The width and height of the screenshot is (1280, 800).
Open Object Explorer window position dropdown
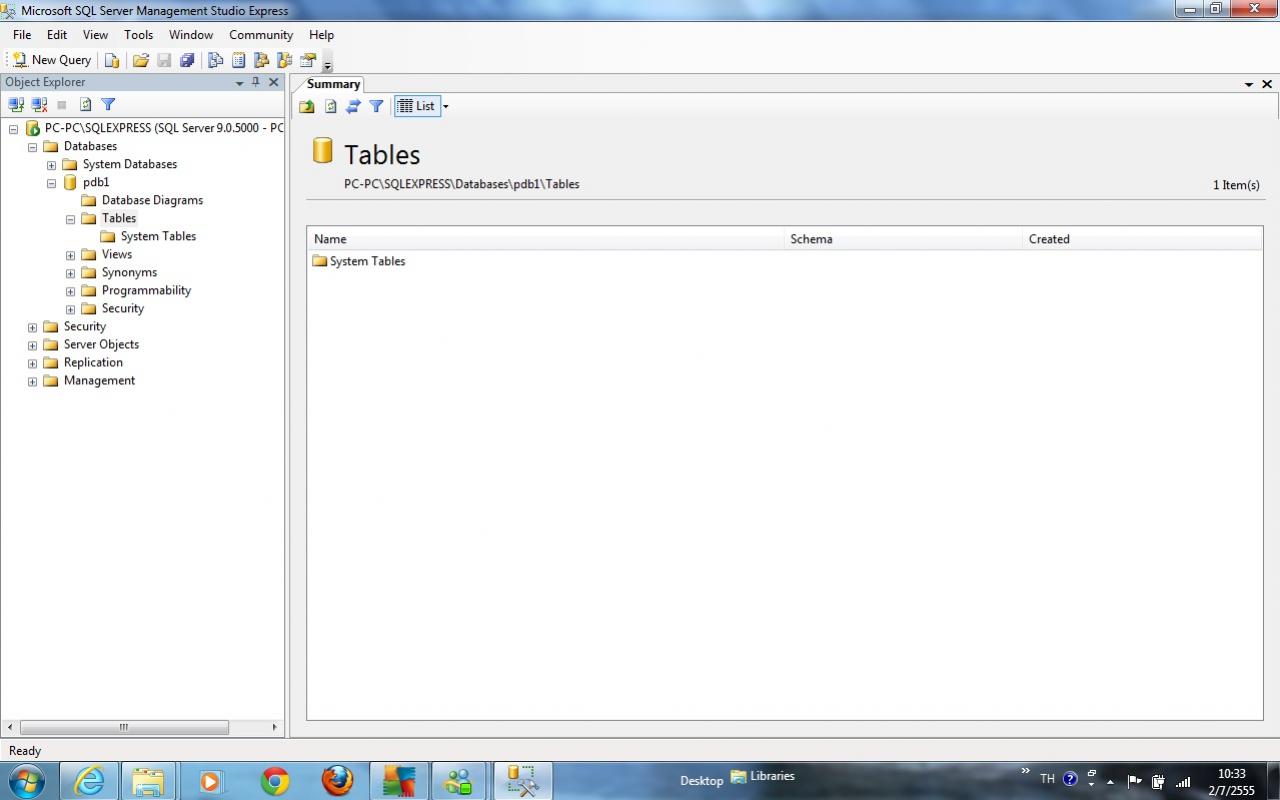(239, 83)
